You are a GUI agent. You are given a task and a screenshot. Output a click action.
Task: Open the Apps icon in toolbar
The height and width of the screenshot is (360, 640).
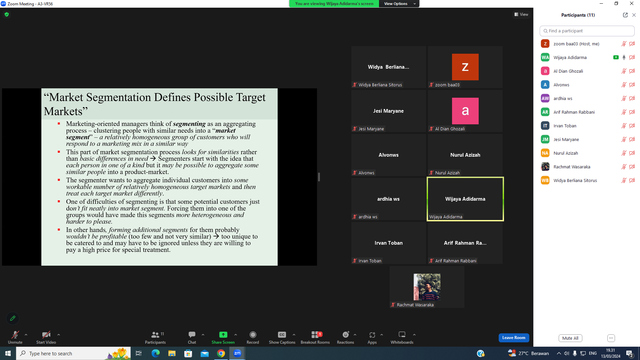[x=372, y=335]
